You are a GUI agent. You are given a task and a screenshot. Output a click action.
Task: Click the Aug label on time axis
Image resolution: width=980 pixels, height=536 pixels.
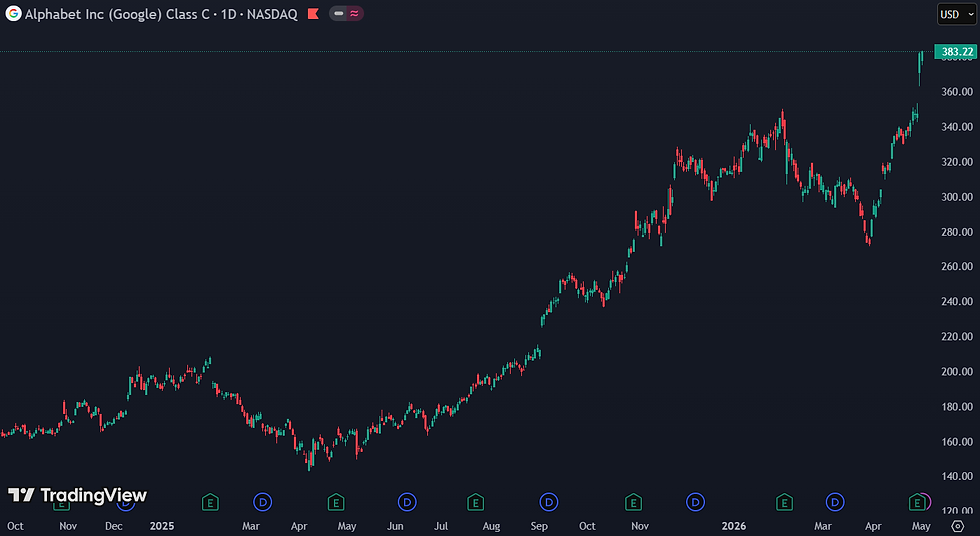491,526
